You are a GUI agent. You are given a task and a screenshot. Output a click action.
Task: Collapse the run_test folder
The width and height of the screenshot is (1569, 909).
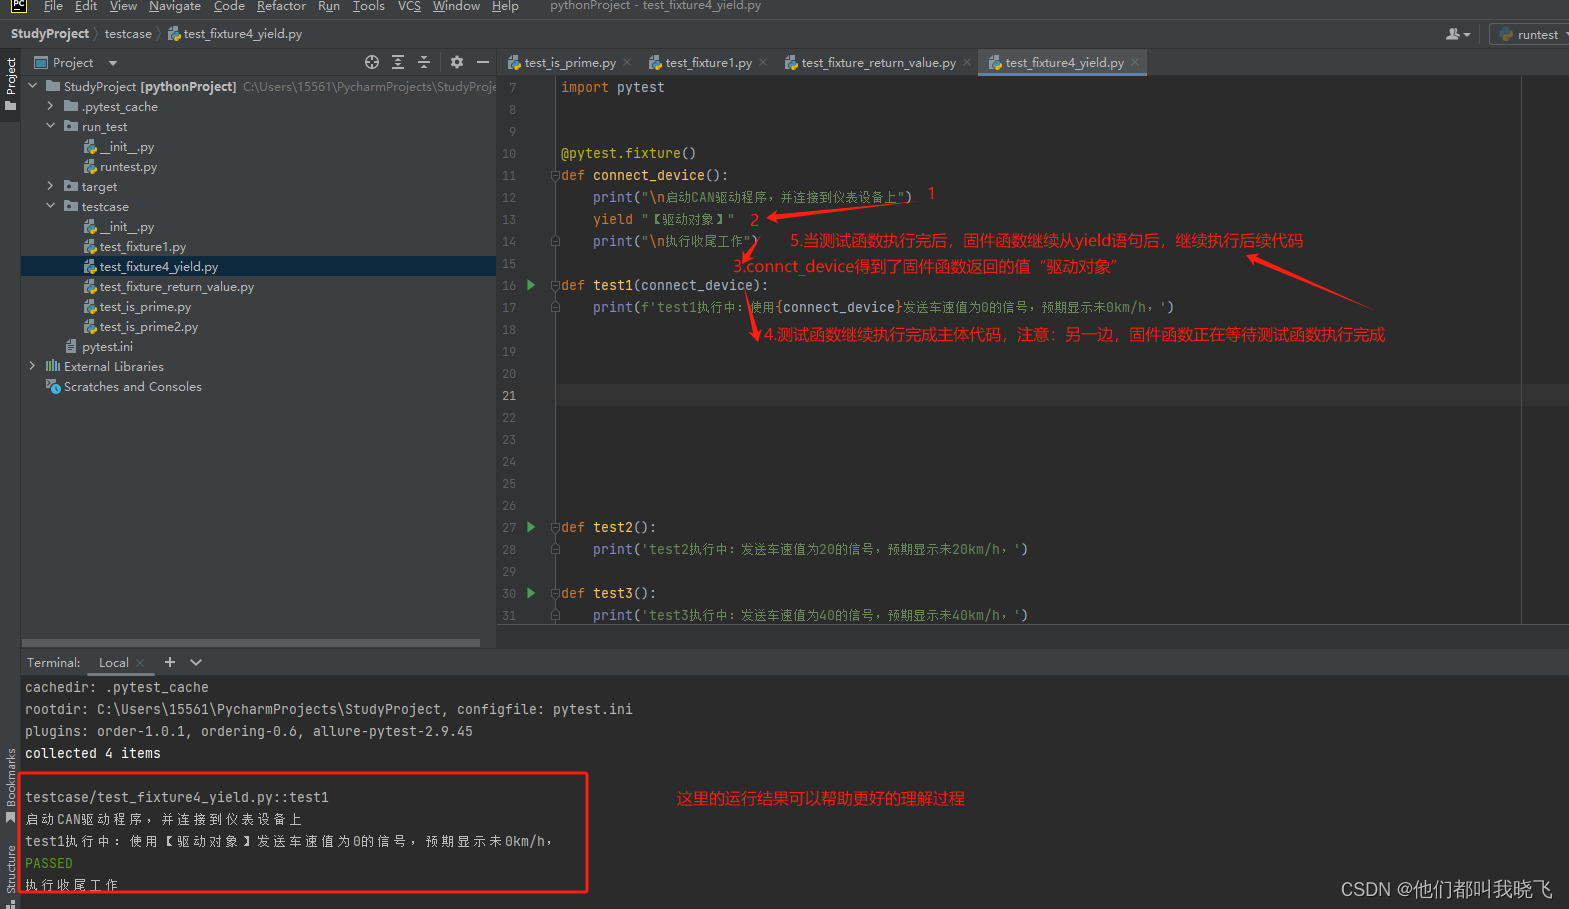click(50, 126)
